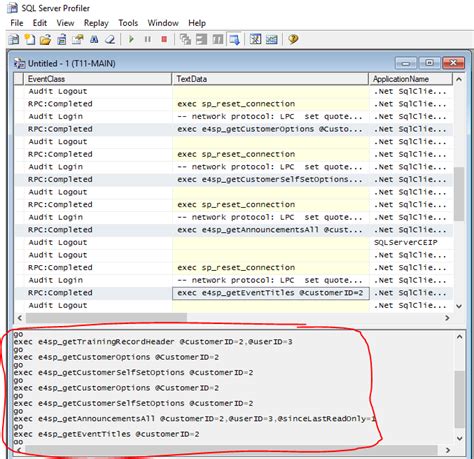Viewport: 474px width, 459px height.
Task: Click the ApplicationName column header
Action: (x=411, y=79)
